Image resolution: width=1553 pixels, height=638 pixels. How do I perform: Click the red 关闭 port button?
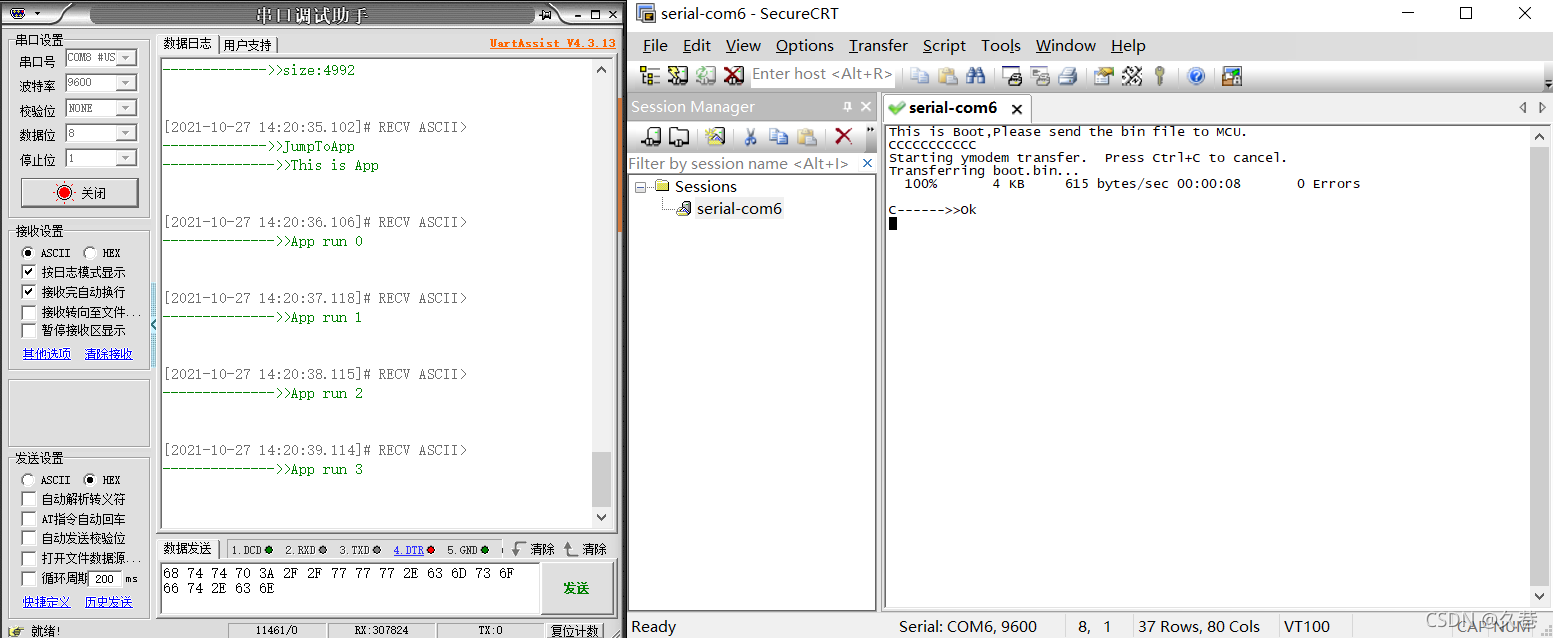[x=80, y=193]
